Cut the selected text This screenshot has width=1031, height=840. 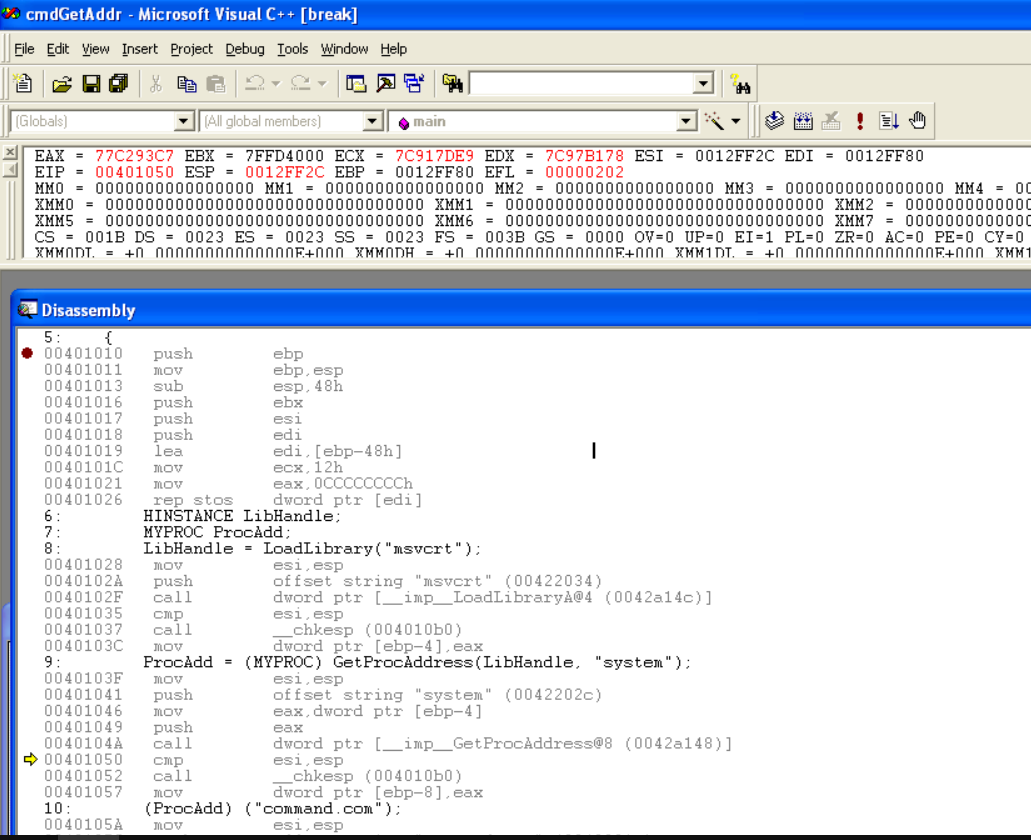[156, 83]
